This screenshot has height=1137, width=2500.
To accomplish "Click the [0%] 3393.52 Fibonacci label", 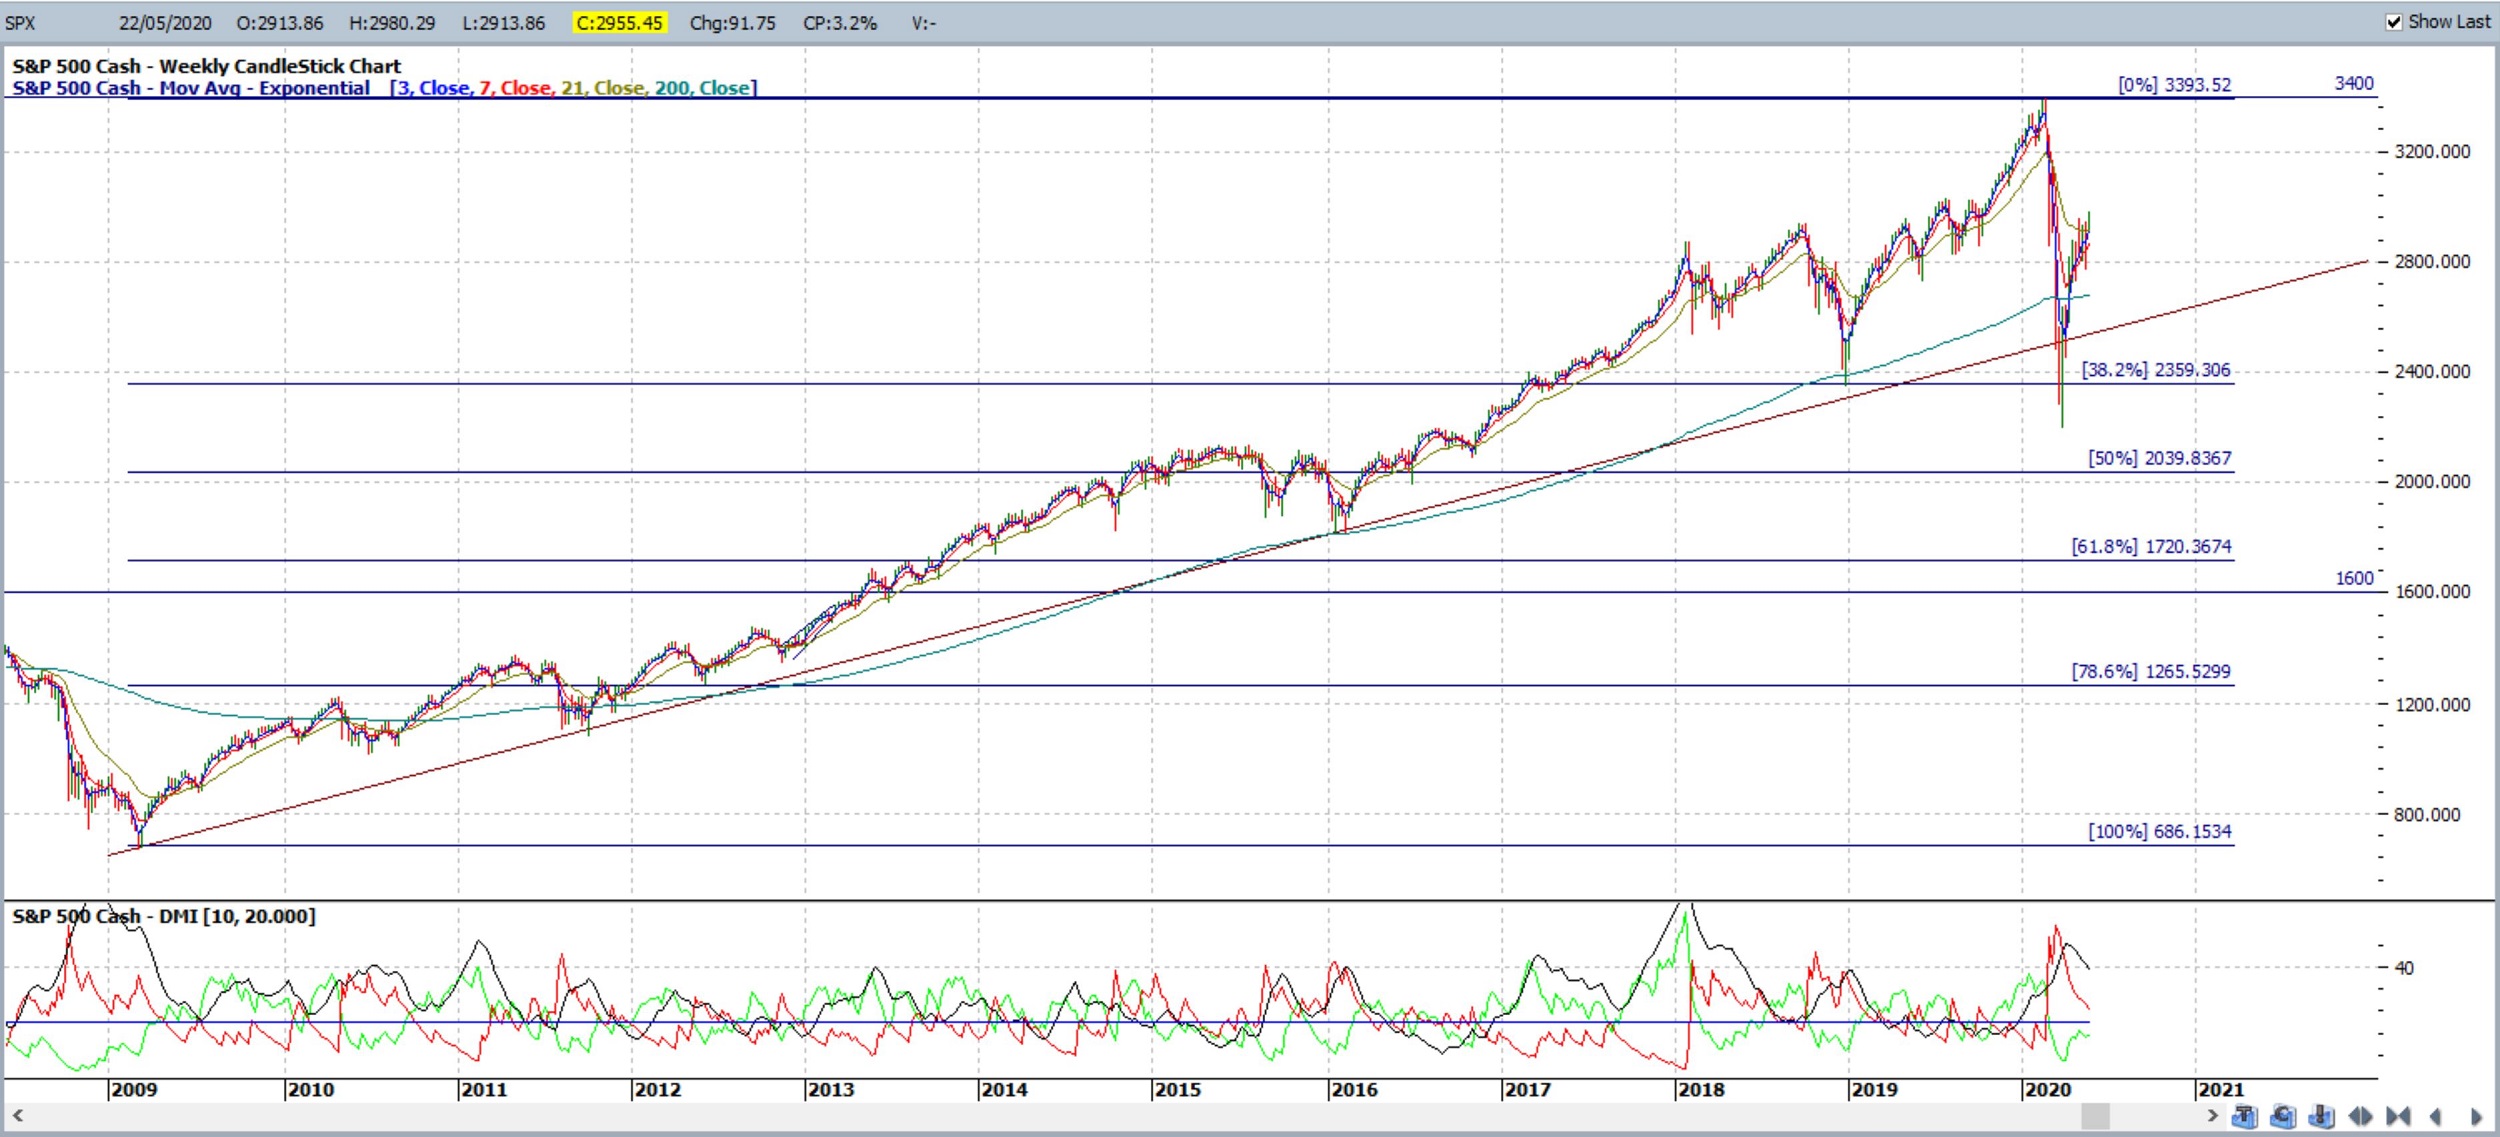I will (2175, 85).
